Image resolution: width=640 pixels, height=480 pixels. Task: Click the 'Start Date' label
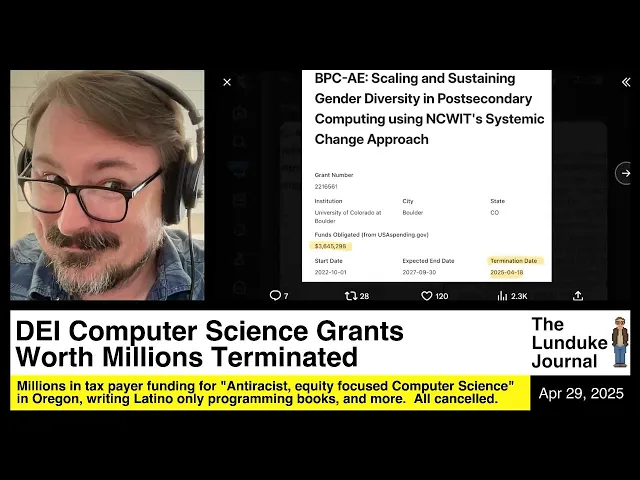click(328, 261)
